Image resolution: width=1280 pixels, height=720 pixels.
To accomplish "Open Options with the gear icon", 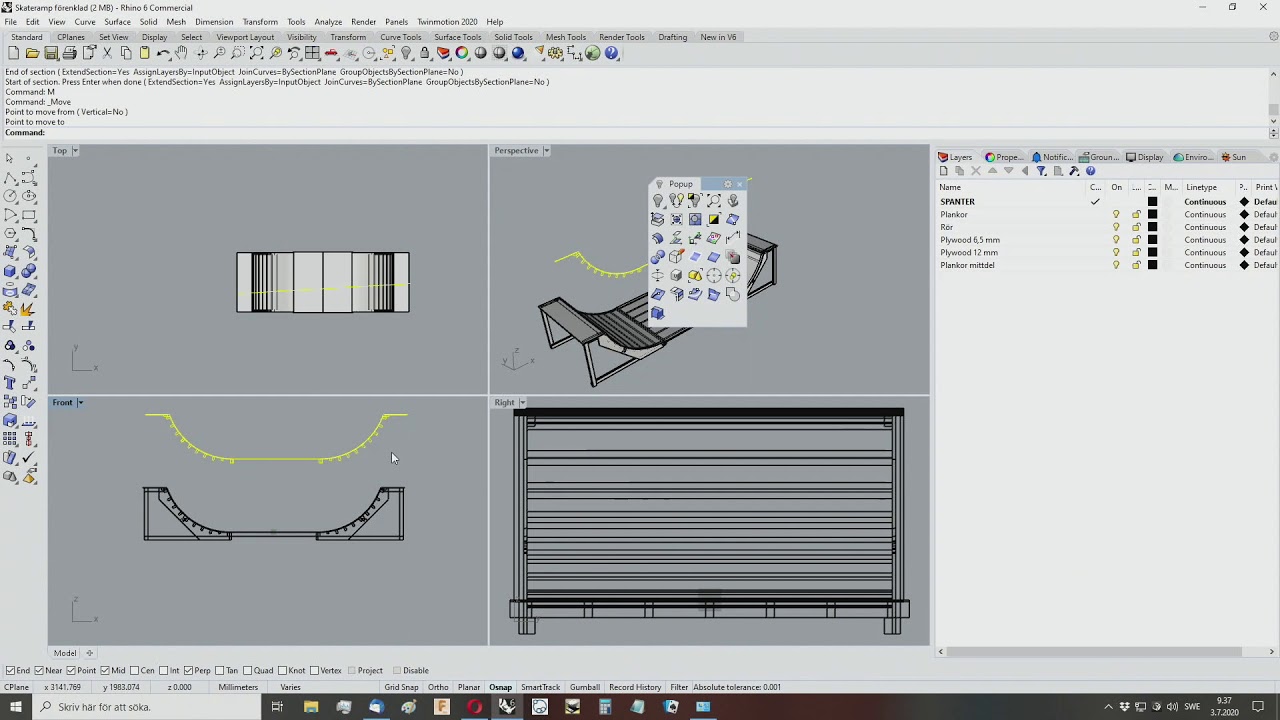I will 555,53.
